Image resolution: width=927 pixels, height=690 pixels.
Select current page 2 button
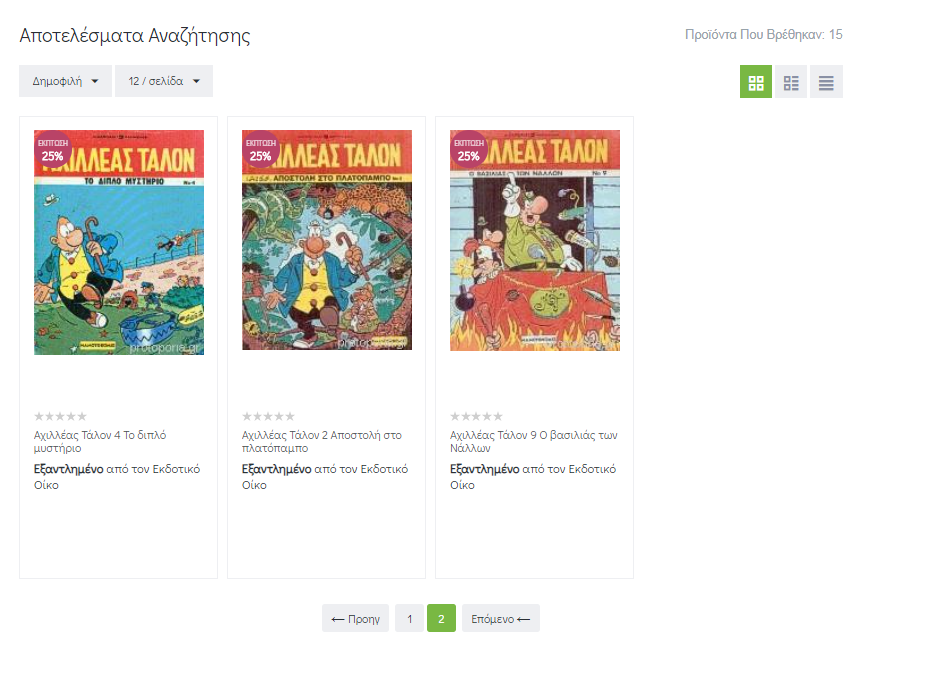(441, 618)
